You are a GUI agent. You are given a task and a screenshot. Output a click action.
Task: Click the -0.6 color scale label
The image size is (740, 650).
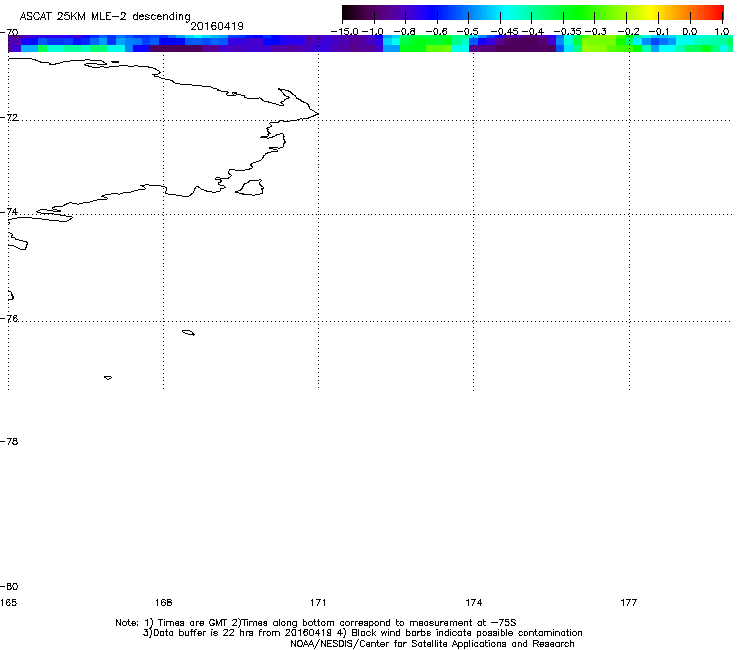click(437, 32)
